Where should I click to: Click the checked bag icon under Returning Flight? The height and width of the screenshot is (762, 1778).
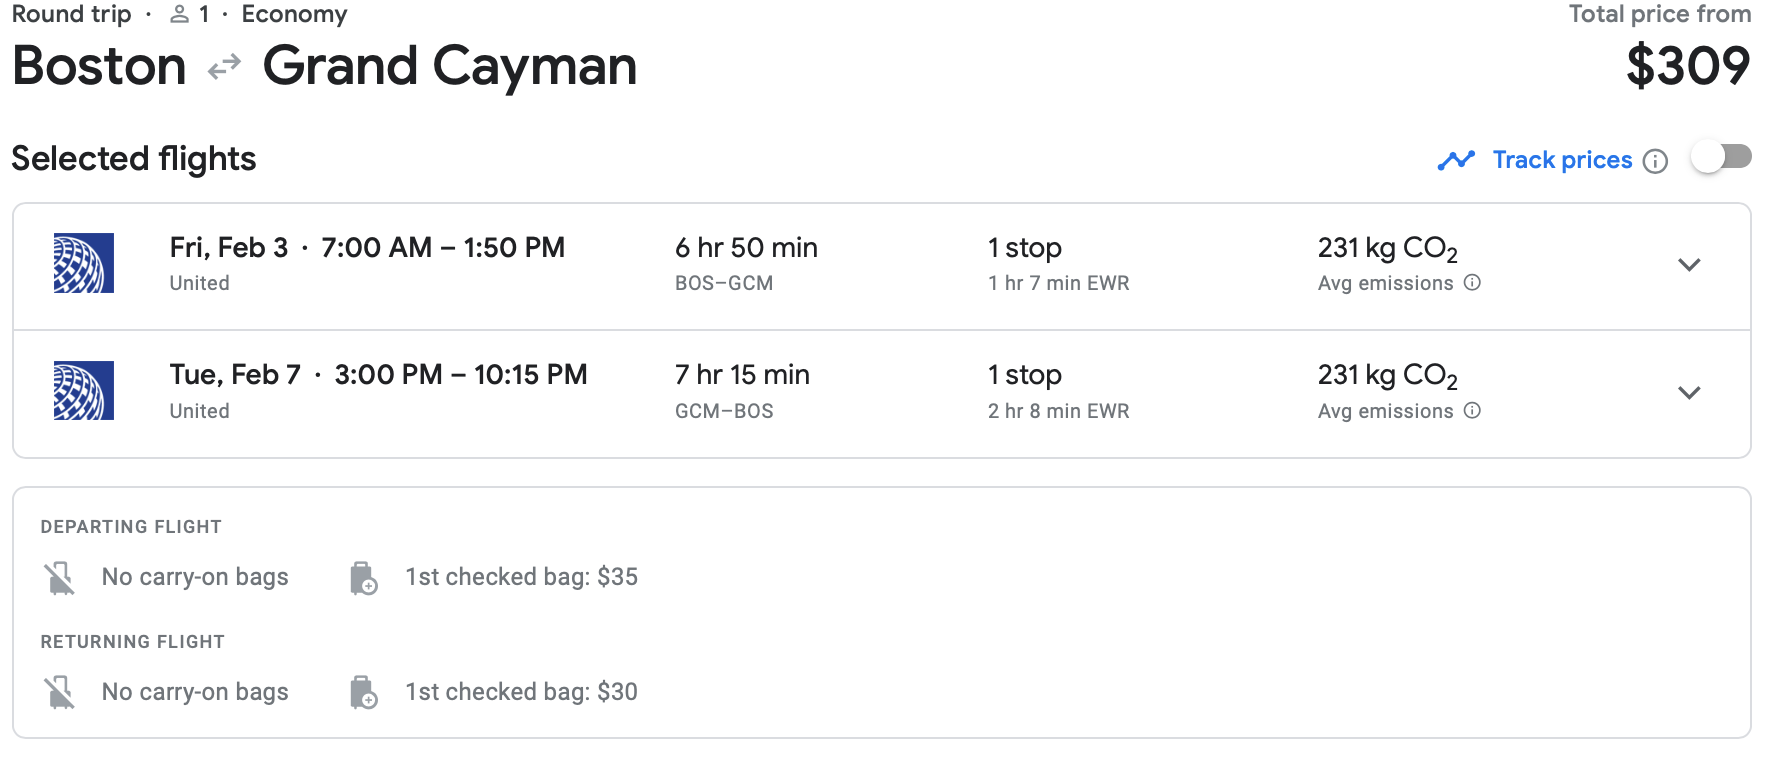[x=364, y=692]
